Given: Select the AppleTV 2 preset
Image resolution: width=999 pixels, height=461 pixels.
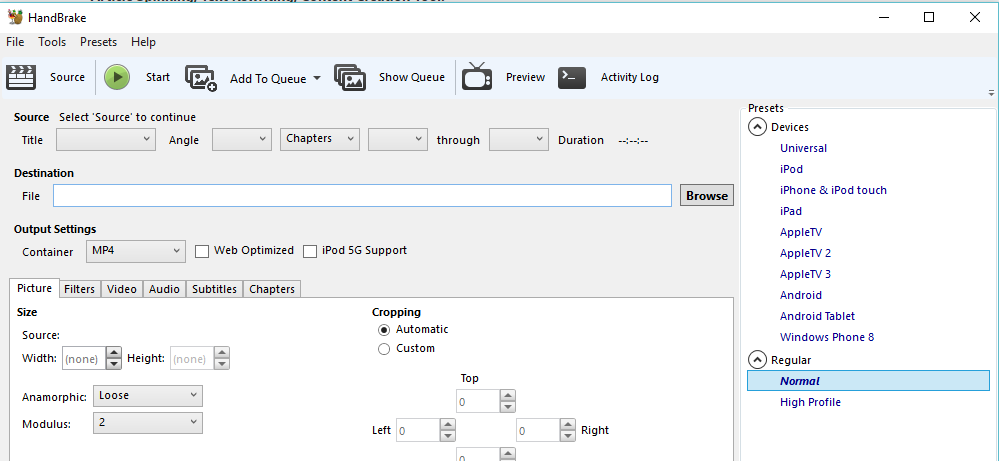Looking at the screenshot, I should [x=805, y=253].
